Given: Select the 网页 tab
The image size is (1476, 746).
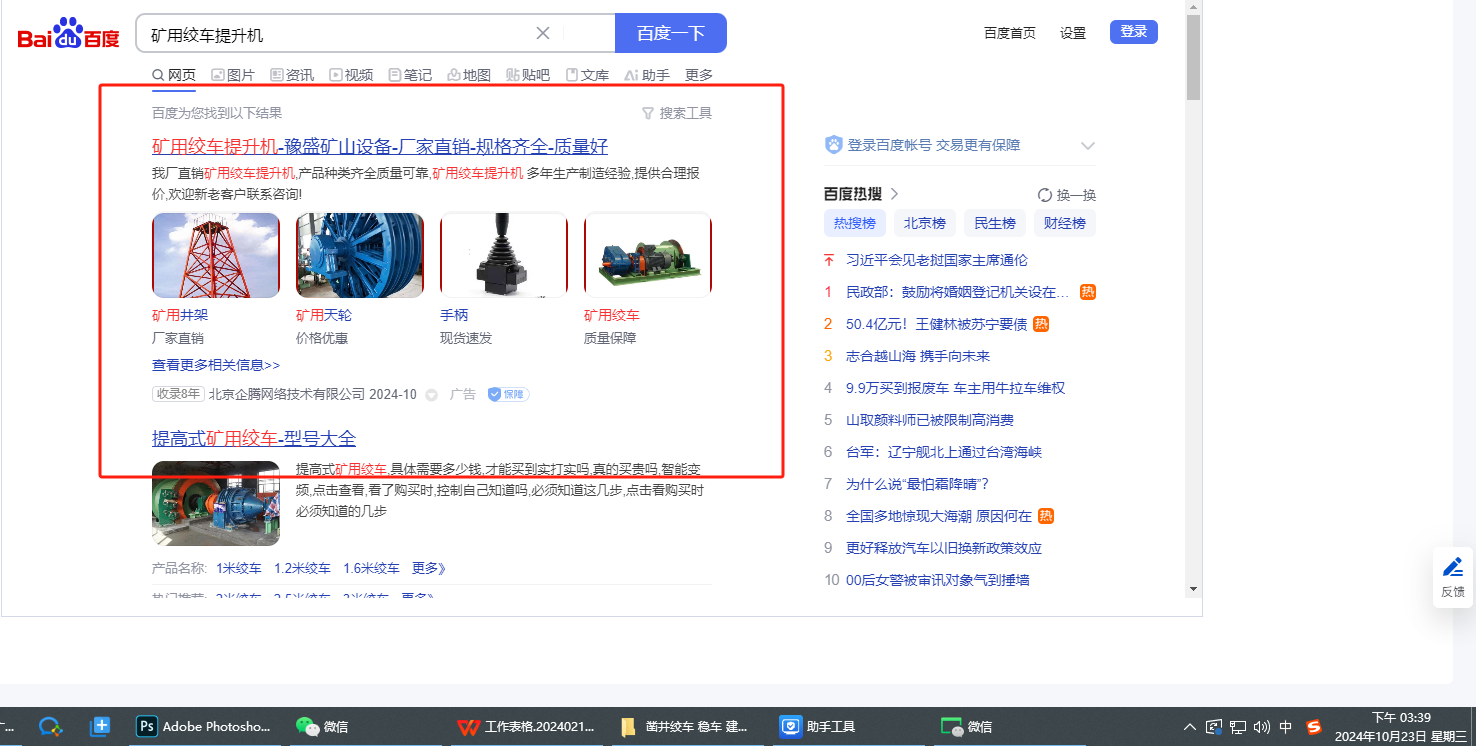Looking at the screenshot, I should [x=174, y=75].
